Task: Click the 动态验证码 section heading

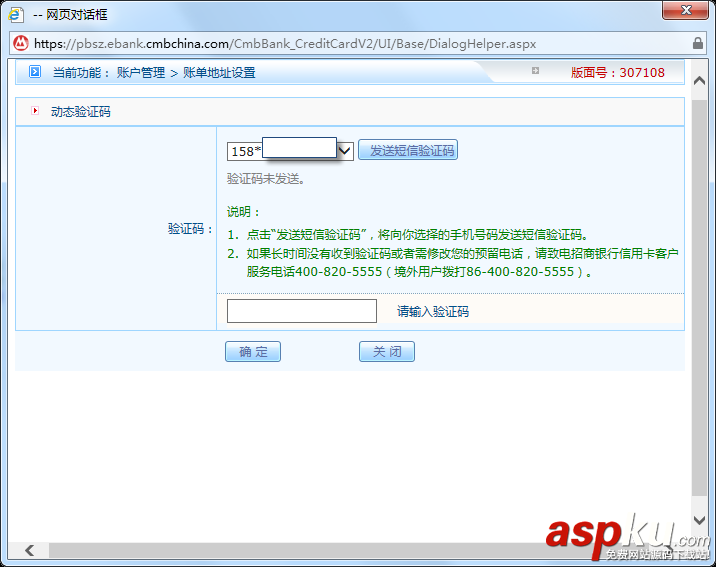Action: tap(81, 112)
